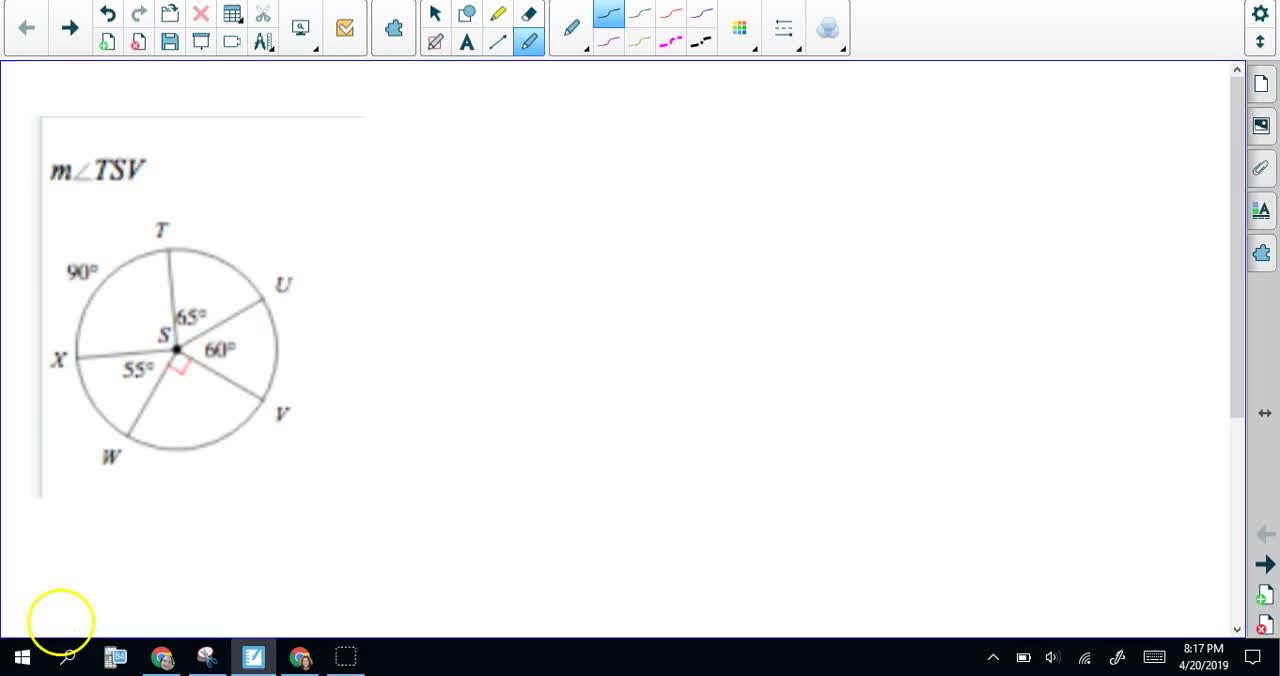Select the purple thin line style

[x=609, y=42]
